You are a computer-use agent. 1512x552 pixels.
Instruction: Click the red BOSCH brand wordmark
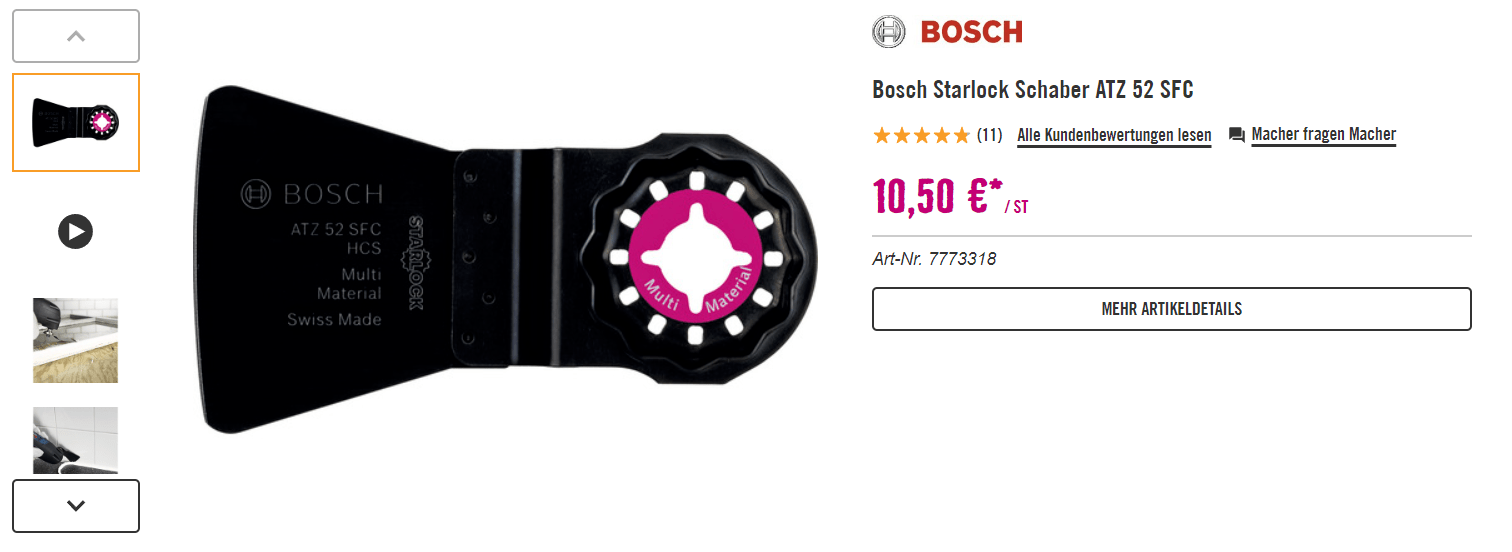[x=971, y=32]
